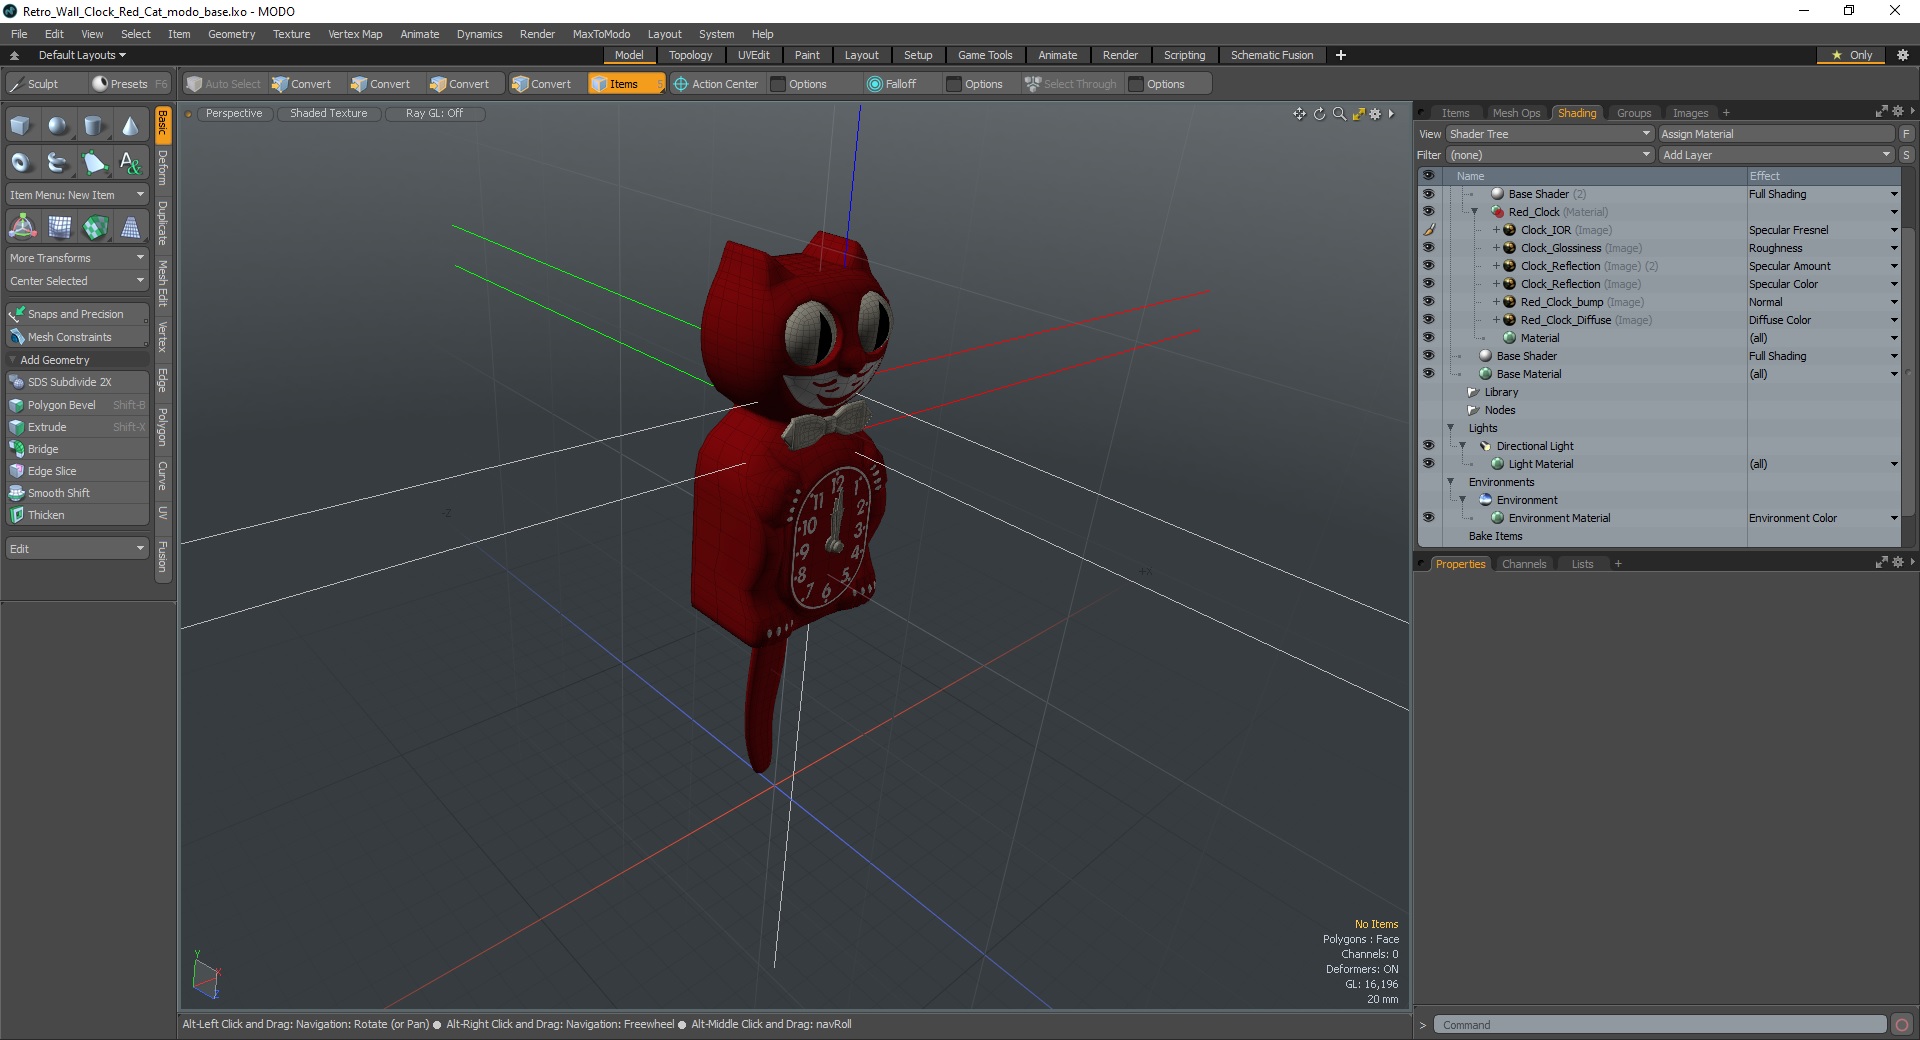Viewport: 1920px width, 1040px height.
Task: Collapse the Environments group
Action: [x=1451, y=482]
